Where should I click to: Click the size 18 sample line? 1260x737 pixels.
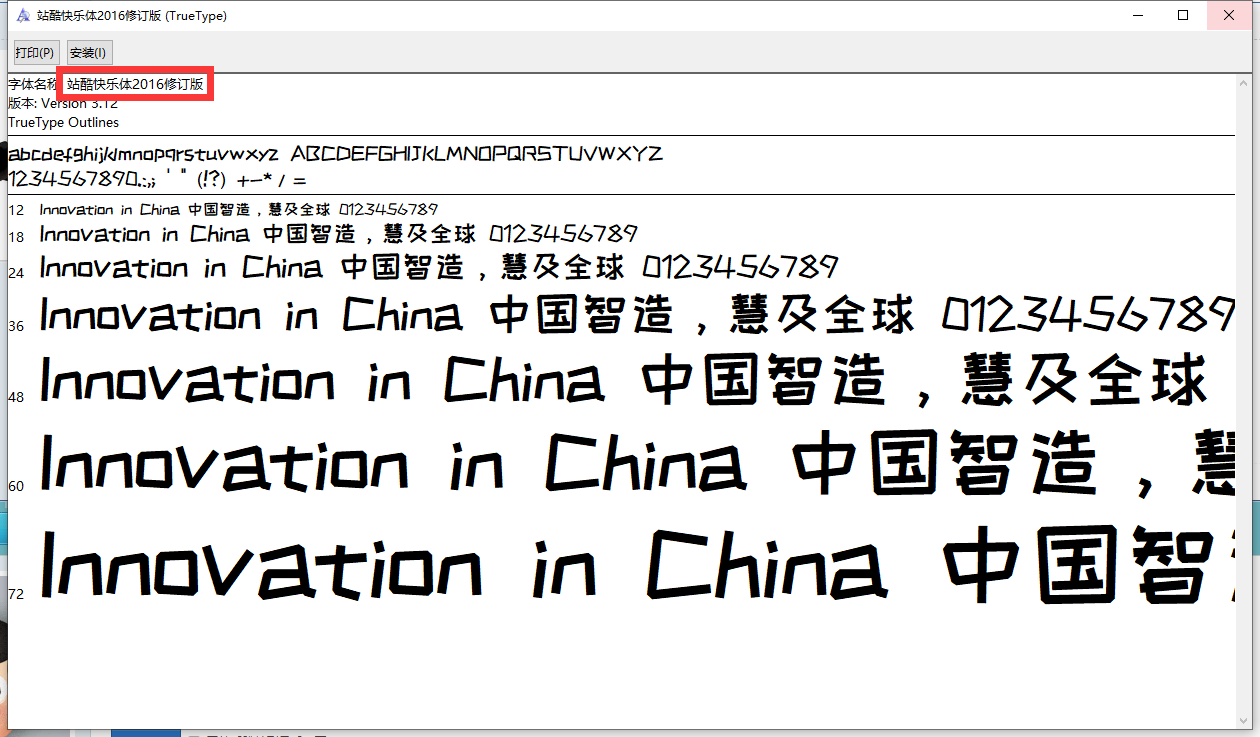pos(338,235)
